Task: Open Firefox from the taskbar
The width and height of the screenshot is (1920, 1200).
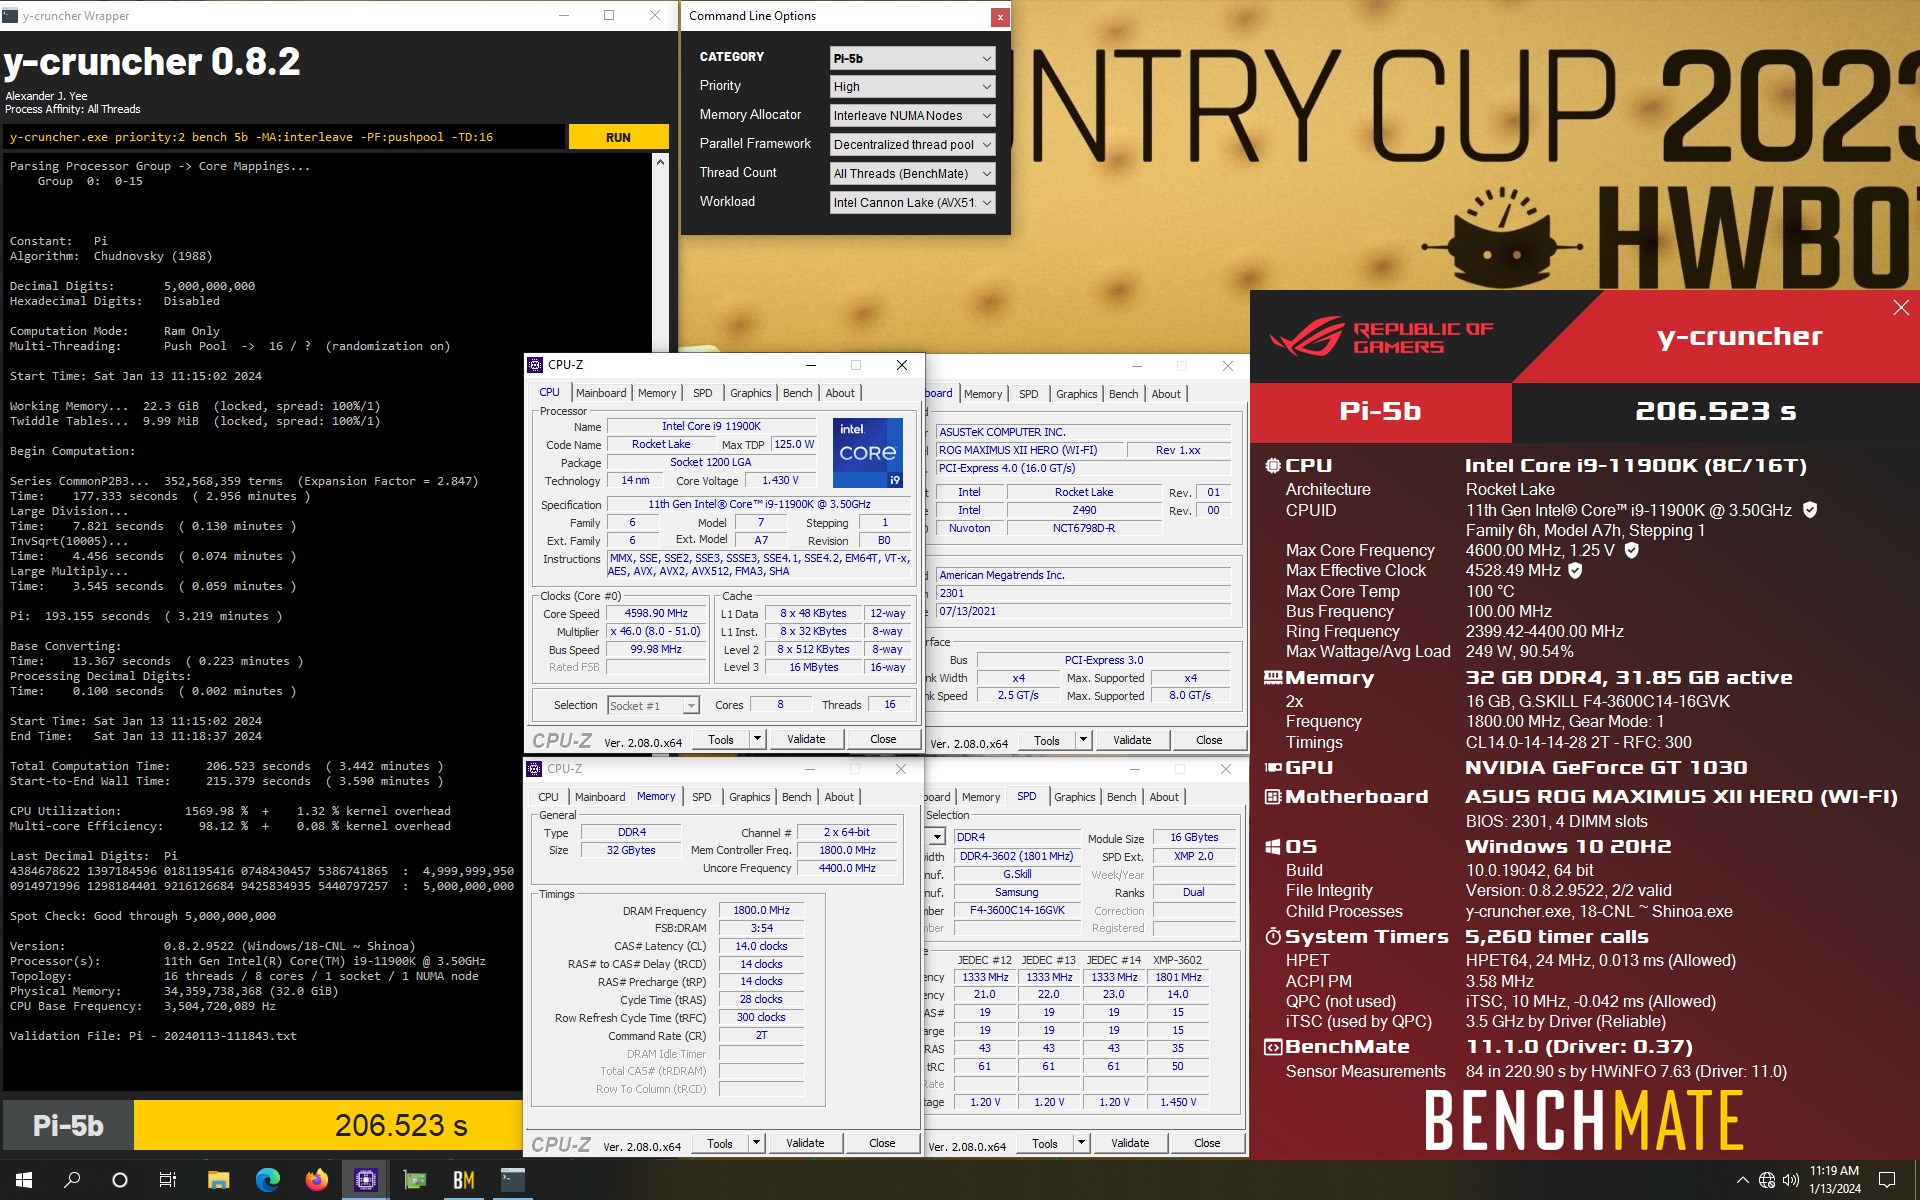Action: click(316, 1180)
